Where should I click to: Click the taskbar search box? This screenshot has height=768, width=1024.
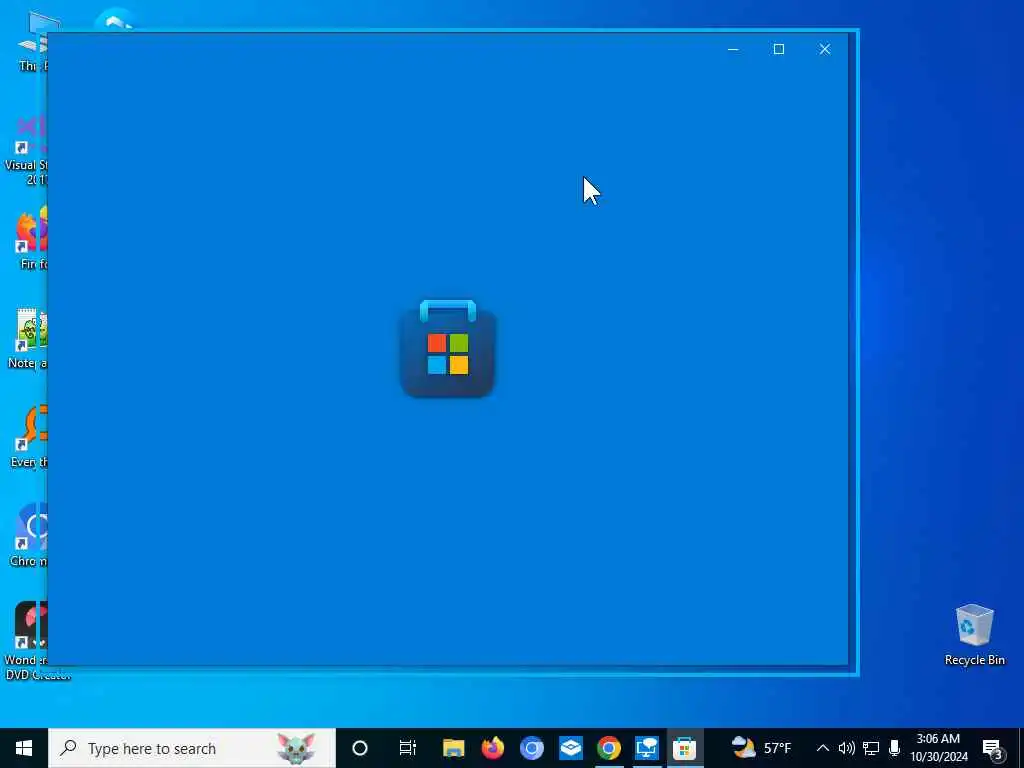(192, 748)
